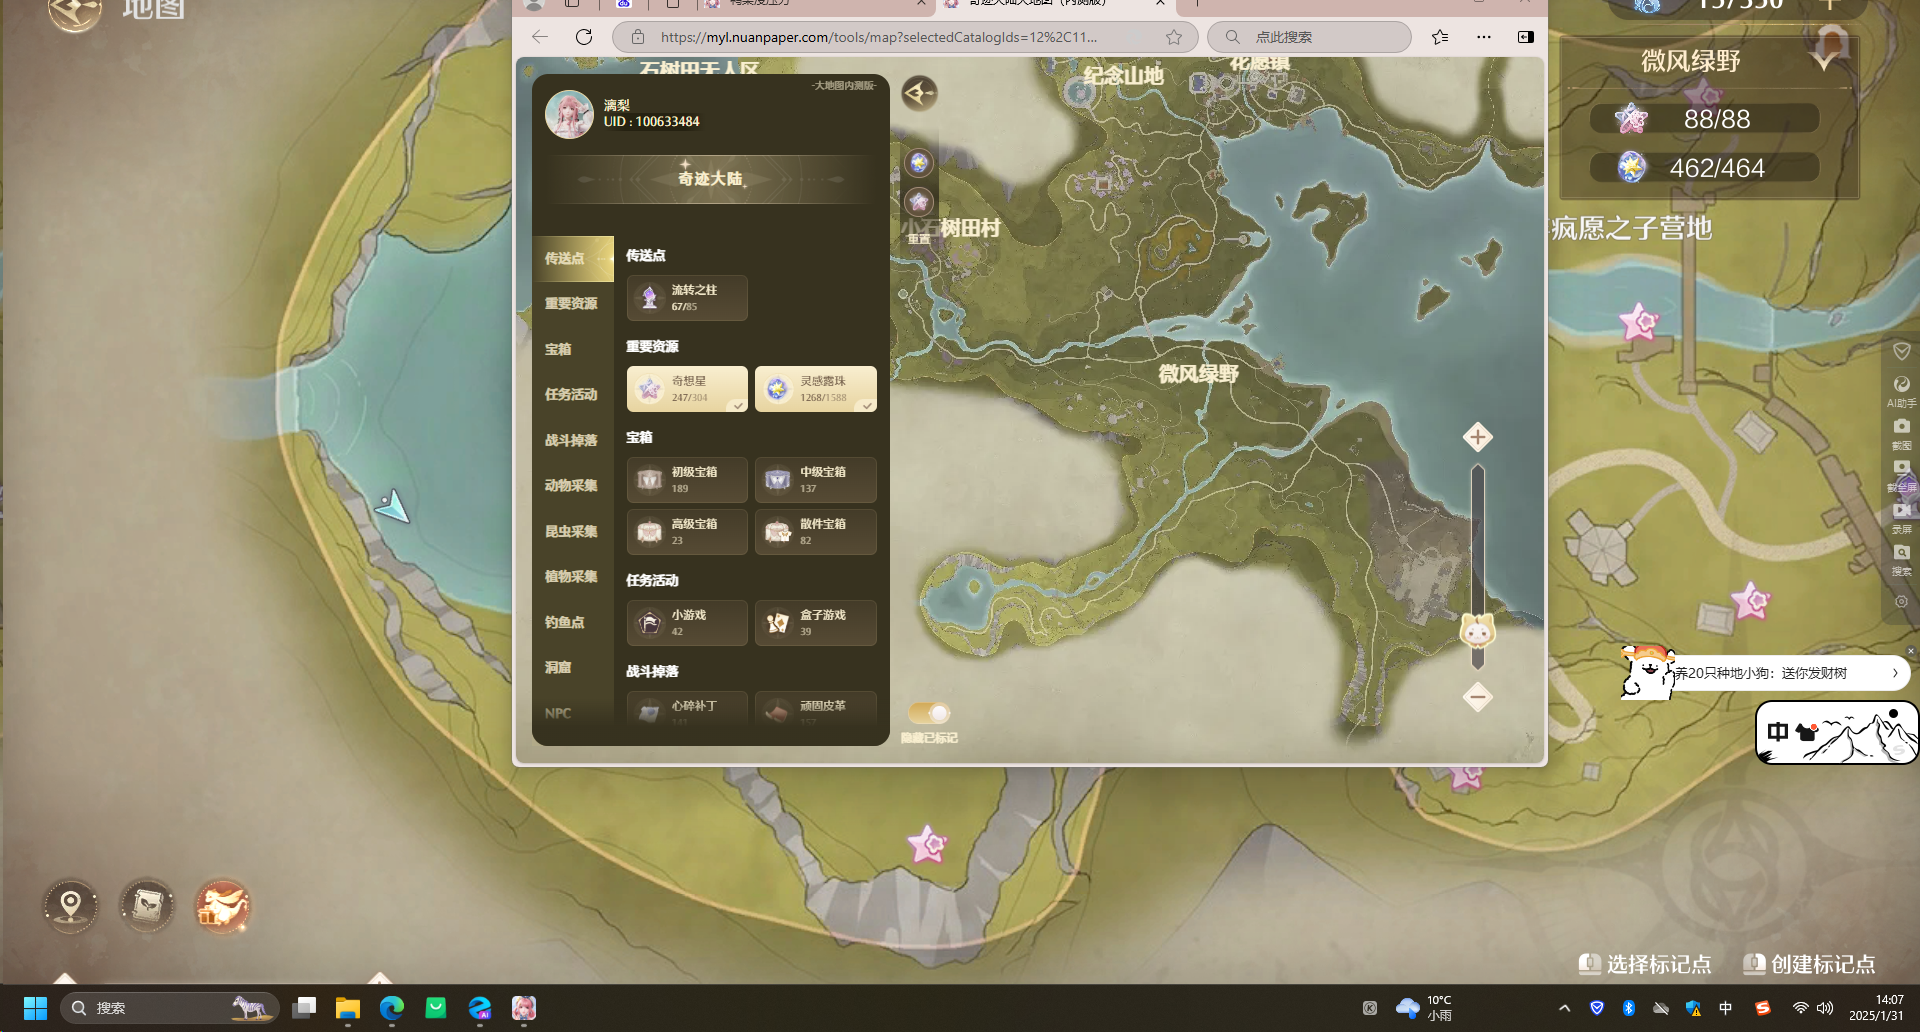The height and width of the screenshot is (1032, 1920).
Task: Toggle the 隐藏已标记 switch
Action: 929,713
